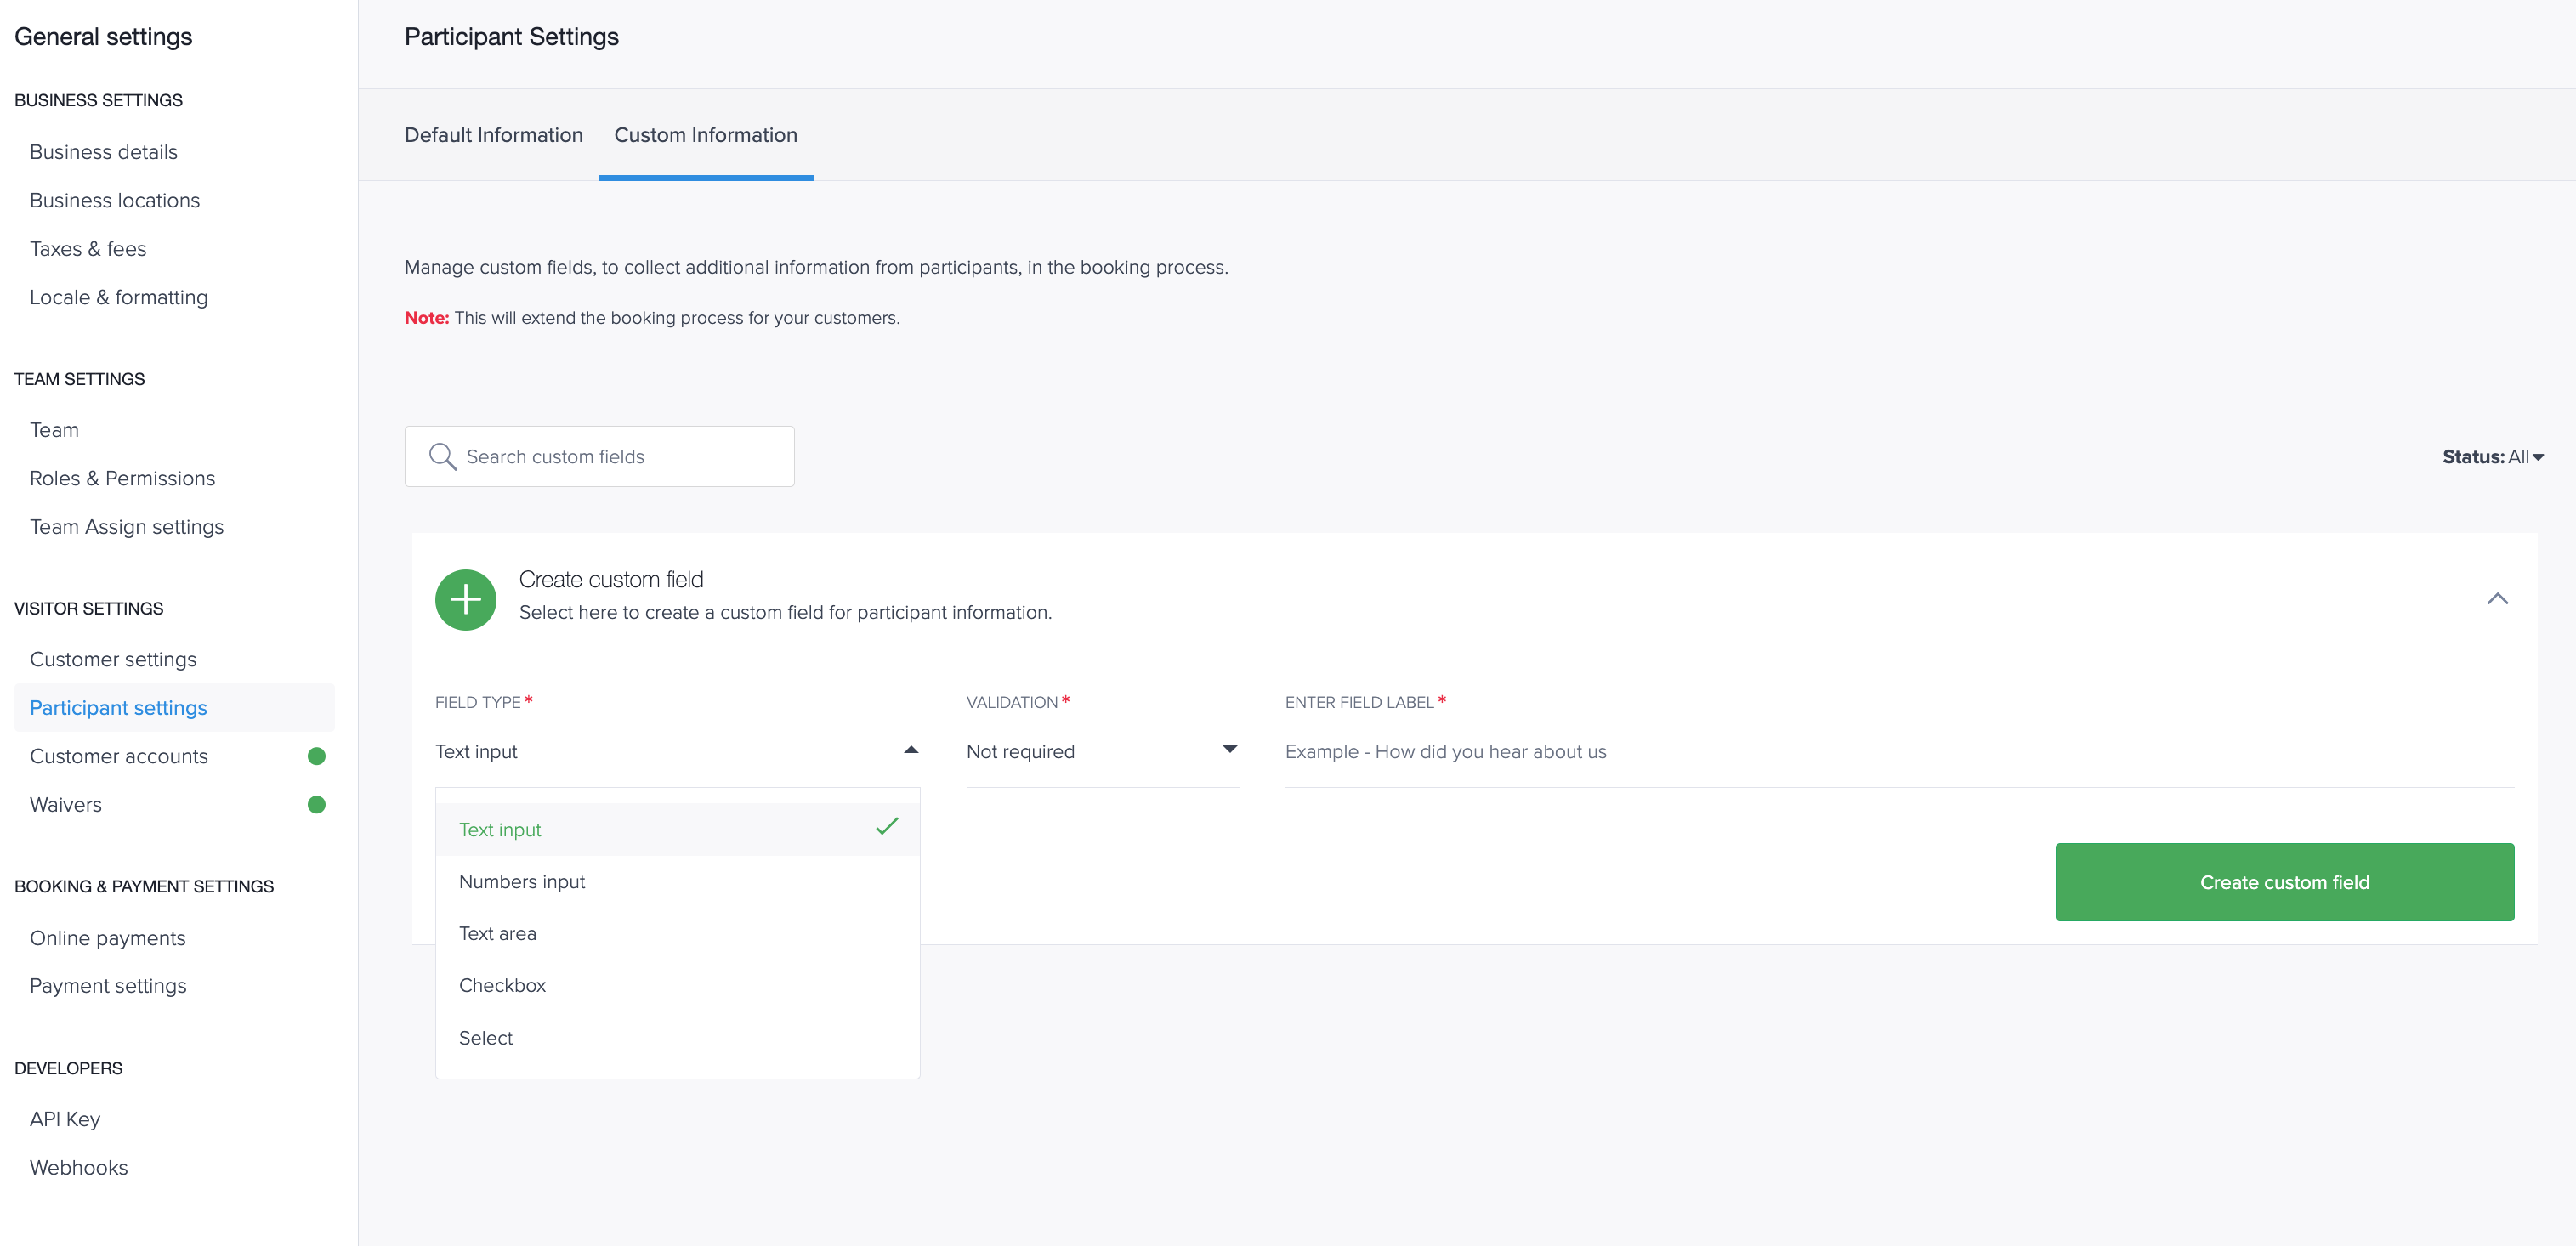The width and height of the screenshot is (2576, 1246).
Task: Collapse the Create custom field panel chevron
Action: [x=2497, y=598]
